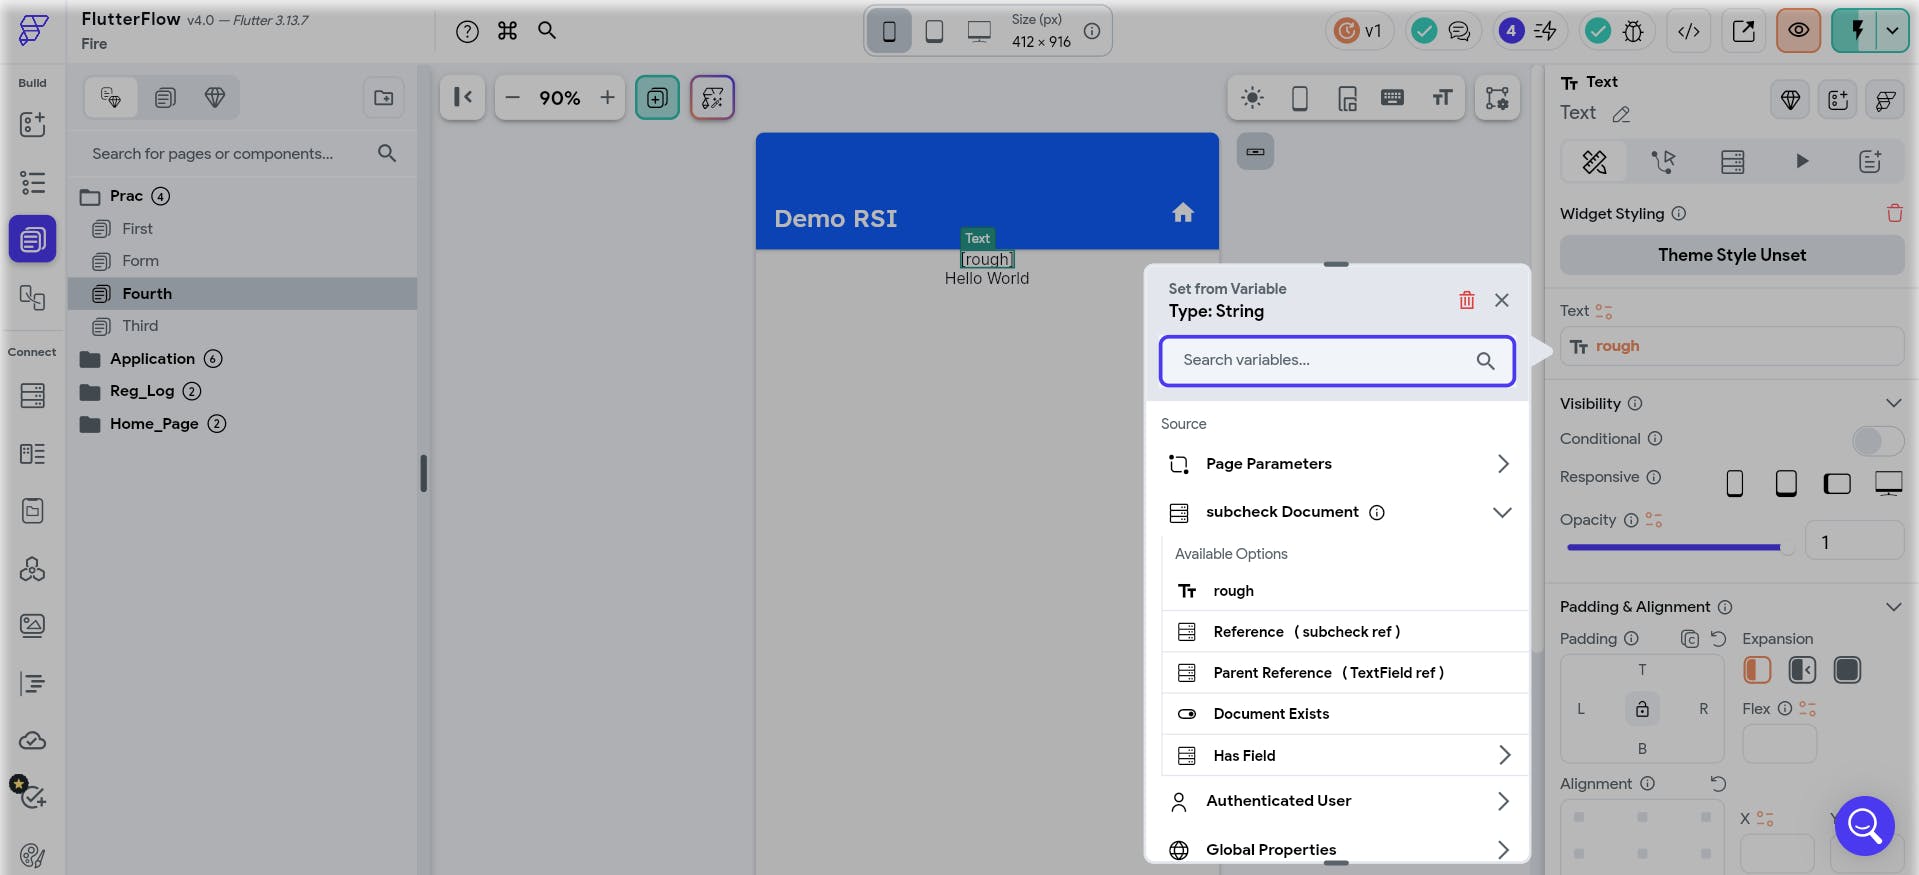
Task: Open the Help question mark icon
Action: coord(467,31)
